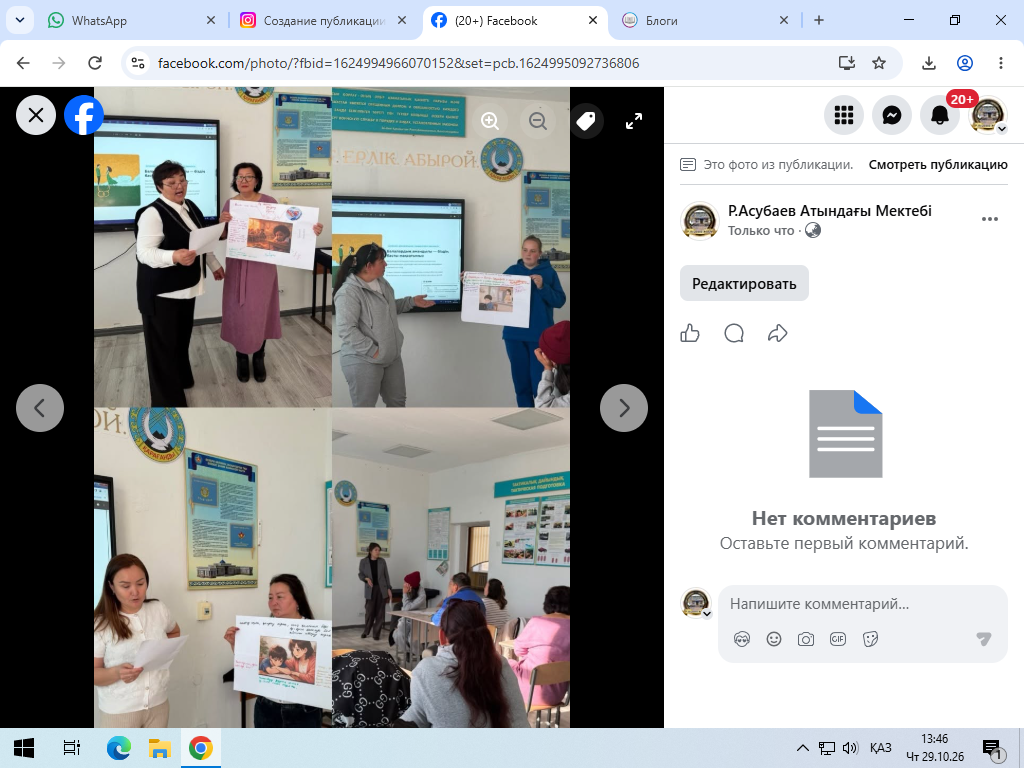Close the photo viewer with X button
The height and width of the screenshot is (768, 1024).
click(36, 116)
